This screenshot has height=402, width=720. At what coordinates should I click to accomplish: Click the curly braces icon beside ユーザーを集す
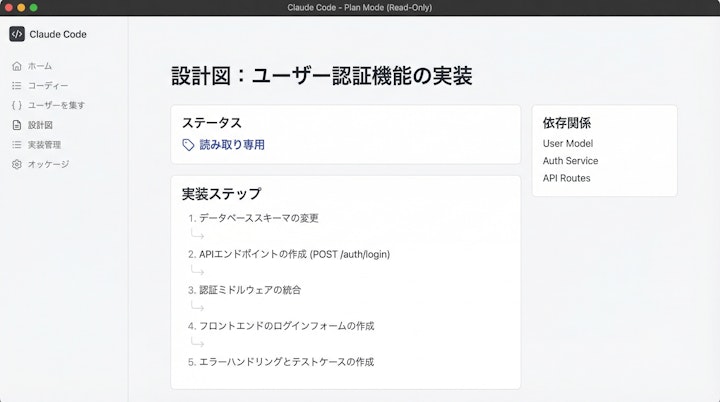click(17, 105)
